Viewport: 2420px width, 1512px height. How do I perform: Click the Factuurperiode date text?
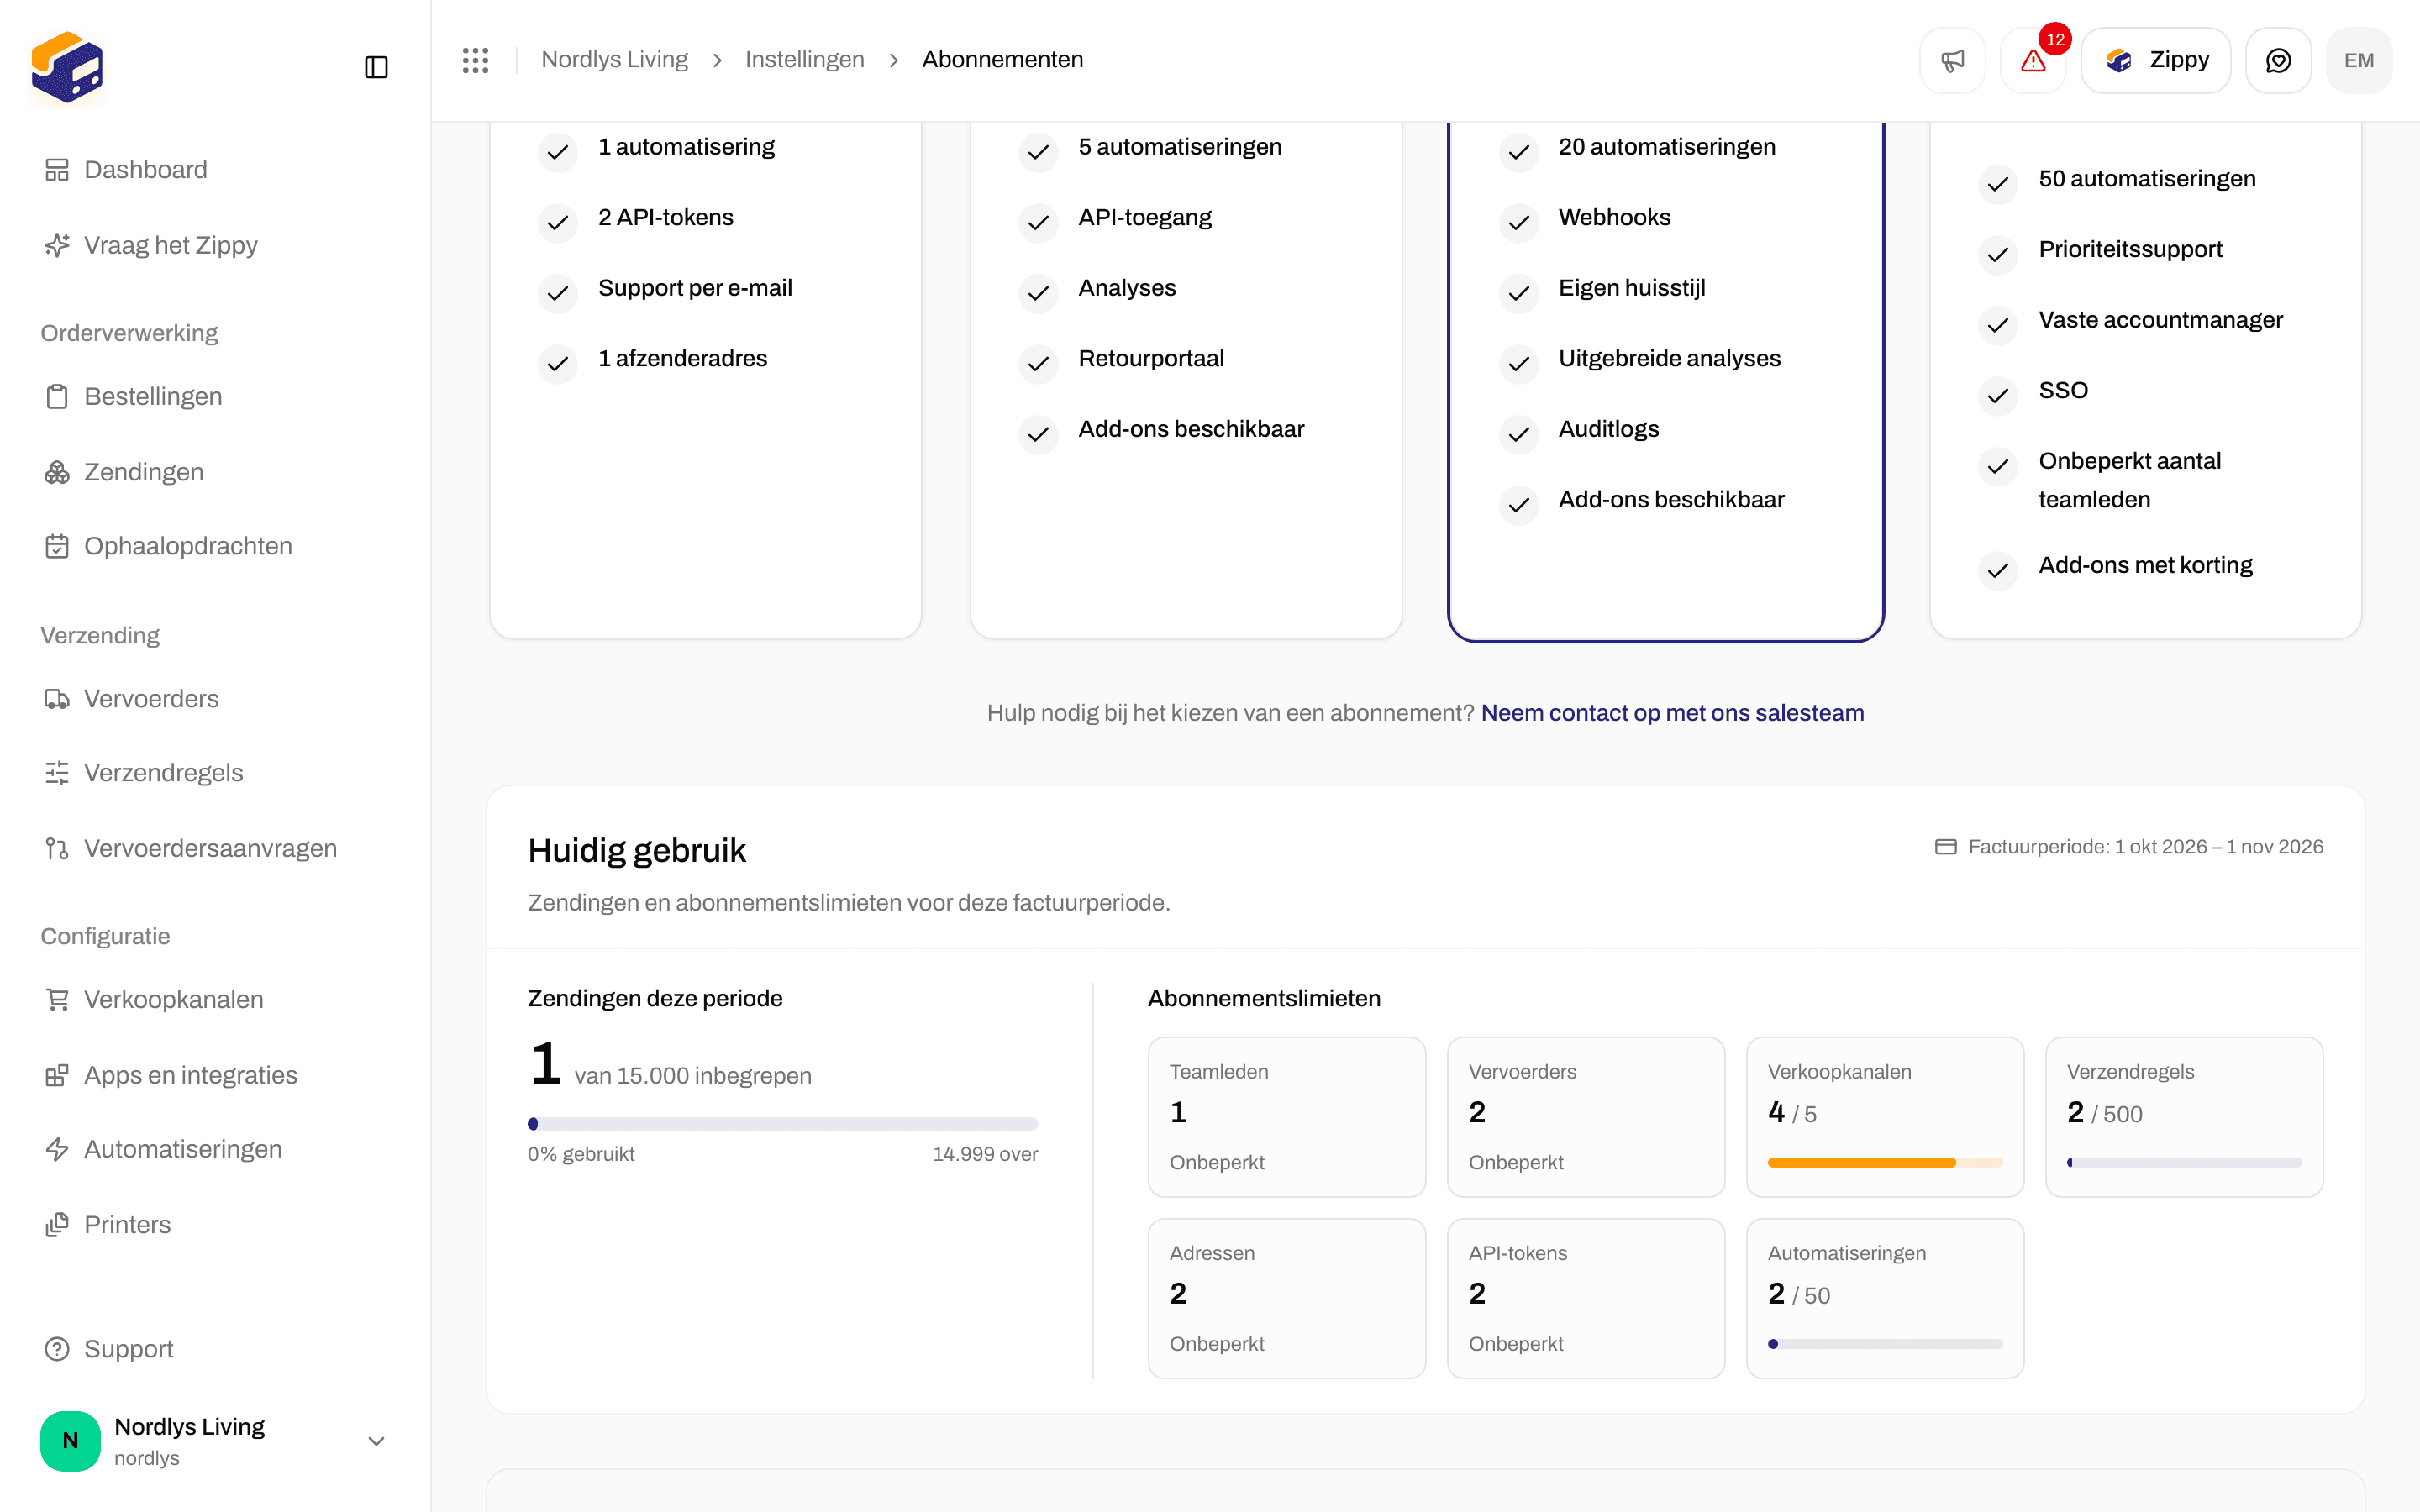[2145, 847]
